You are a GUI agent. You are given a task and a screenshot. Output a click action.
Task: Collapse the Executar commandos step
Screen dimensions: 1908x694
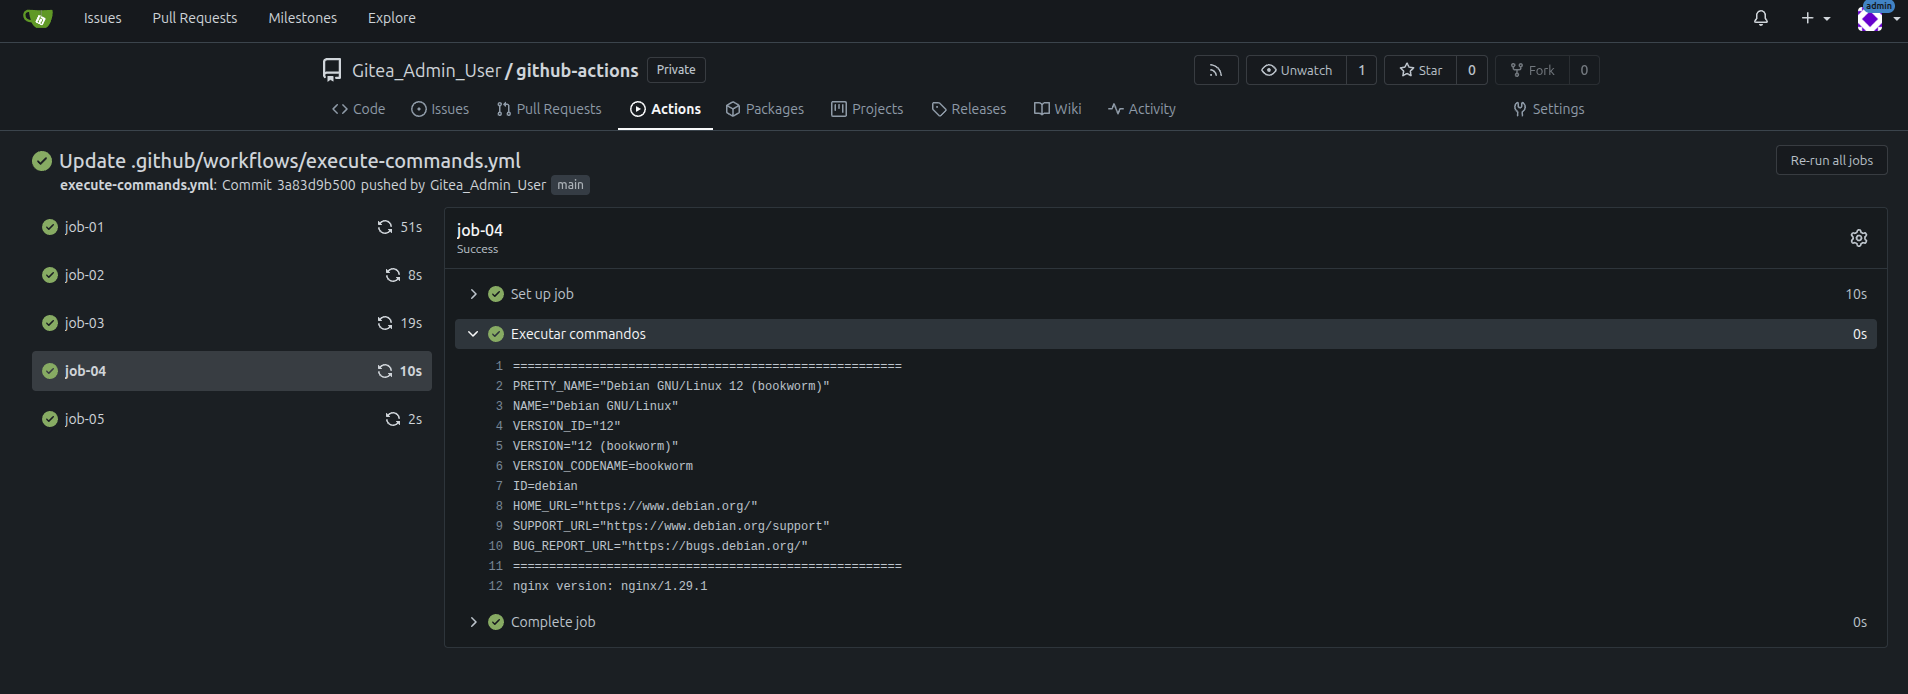pos(473,334)
